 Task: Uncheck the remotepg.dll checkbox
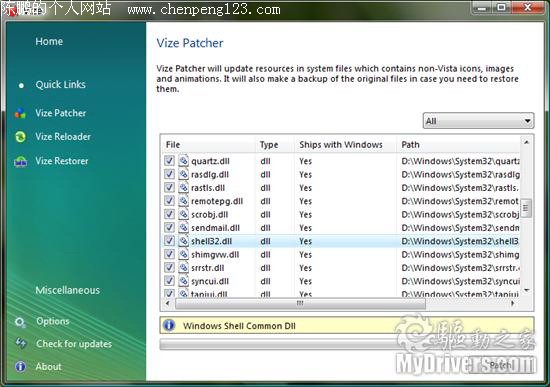[169, 201]
